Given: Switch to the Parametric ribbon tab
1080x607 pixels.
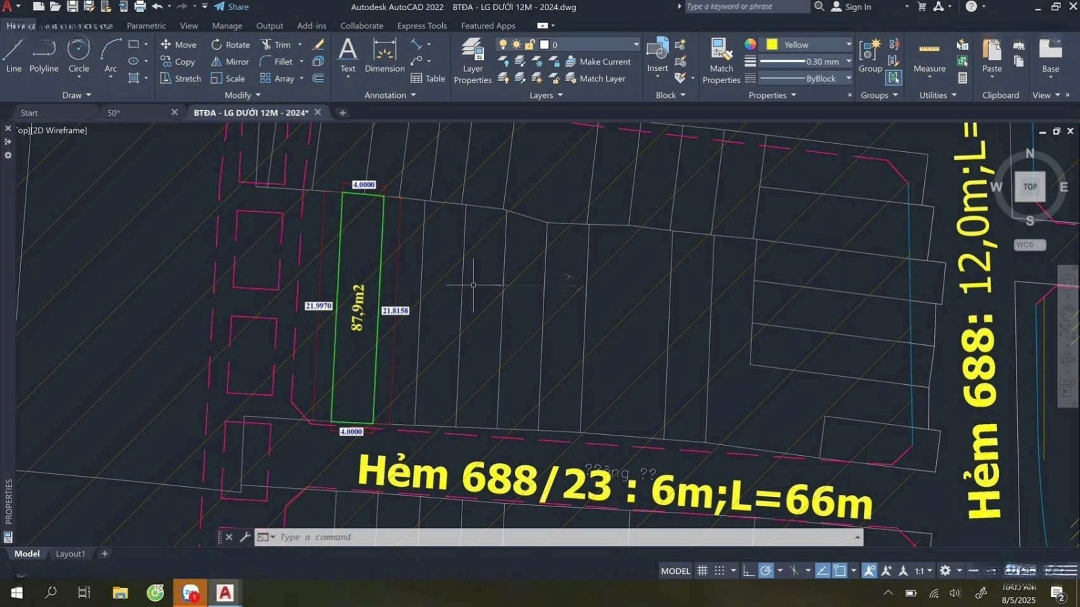Looking at the screenshot, I should click(146, 26).
